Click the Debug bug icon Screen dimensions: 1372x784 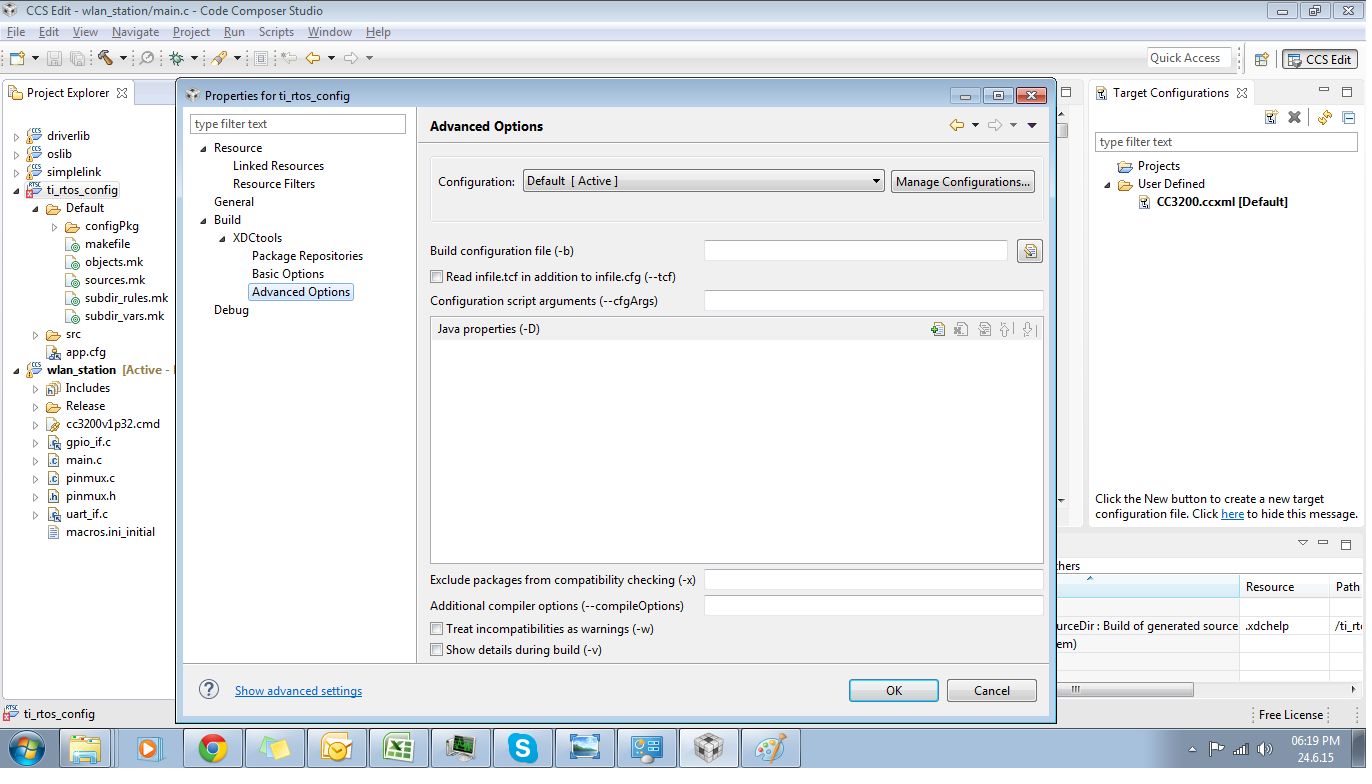(177, 59)
